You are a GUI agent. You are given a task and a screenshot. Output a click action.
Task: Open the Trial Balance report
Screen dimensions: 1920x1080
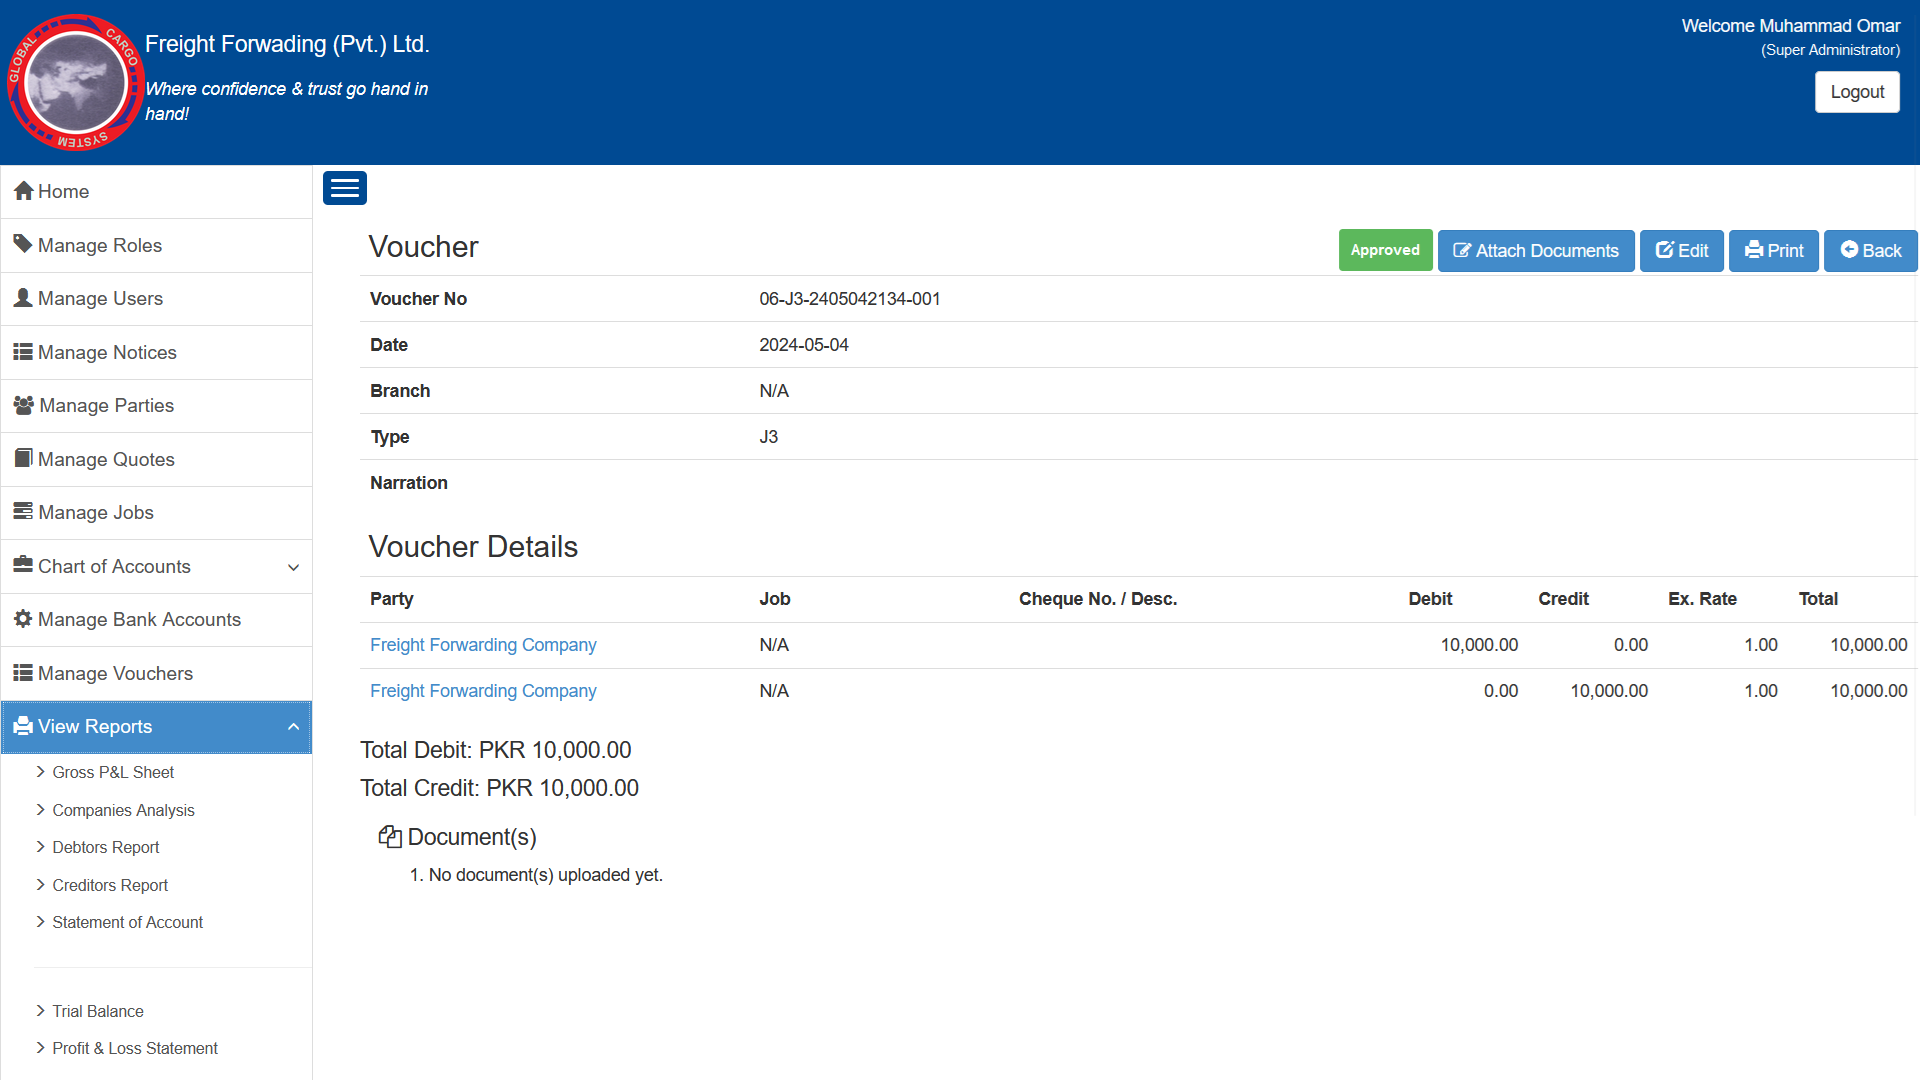pos(98,1011)
